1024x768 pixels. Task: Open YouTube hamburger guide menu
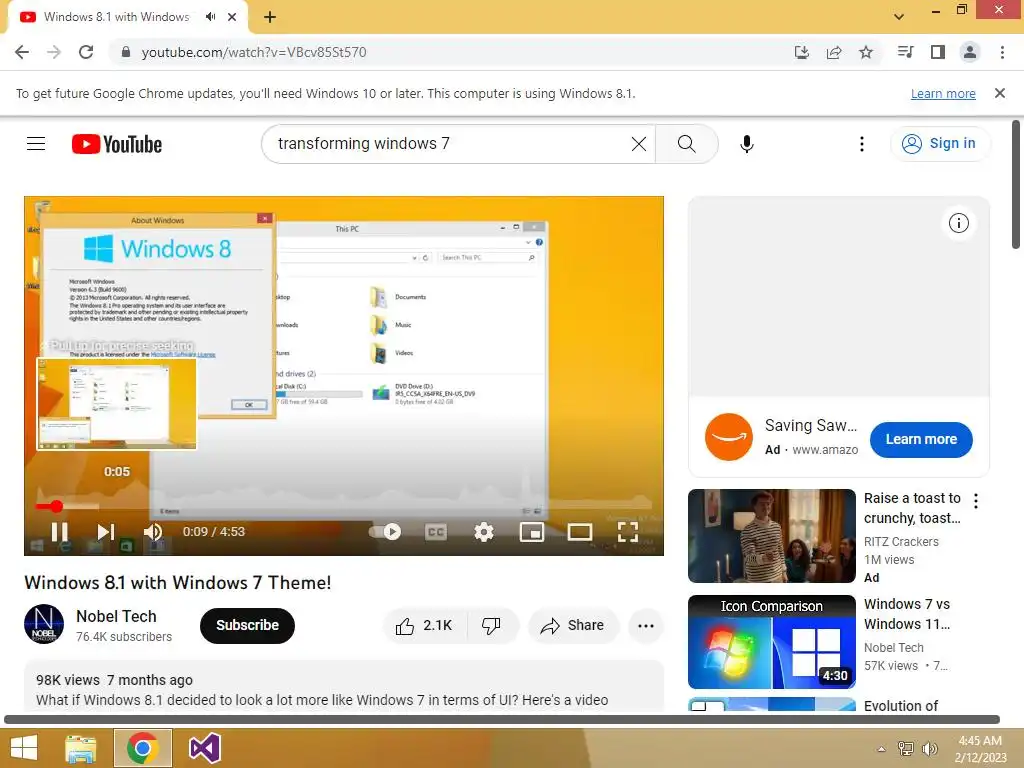36,144
